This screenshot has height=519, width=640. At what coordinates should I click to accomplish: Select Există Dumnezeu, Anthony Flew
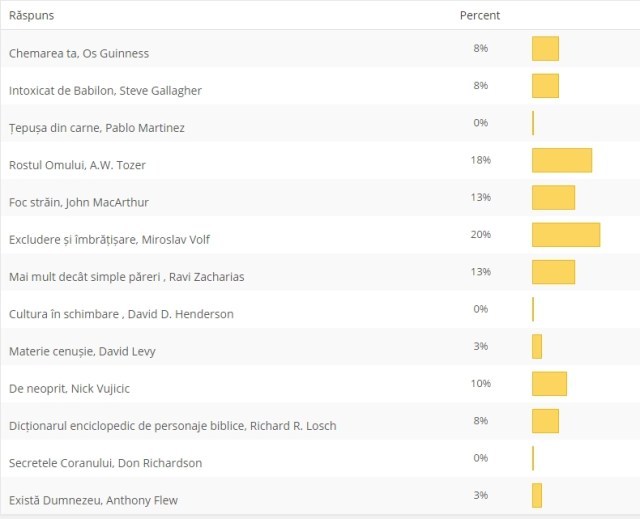[93, 499]
